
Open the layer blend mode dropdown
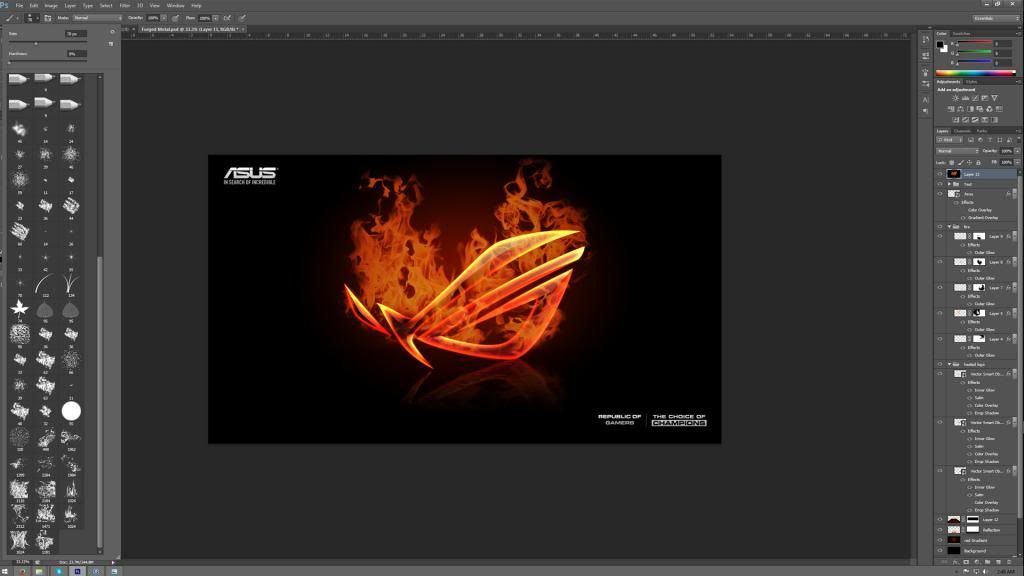958,151
